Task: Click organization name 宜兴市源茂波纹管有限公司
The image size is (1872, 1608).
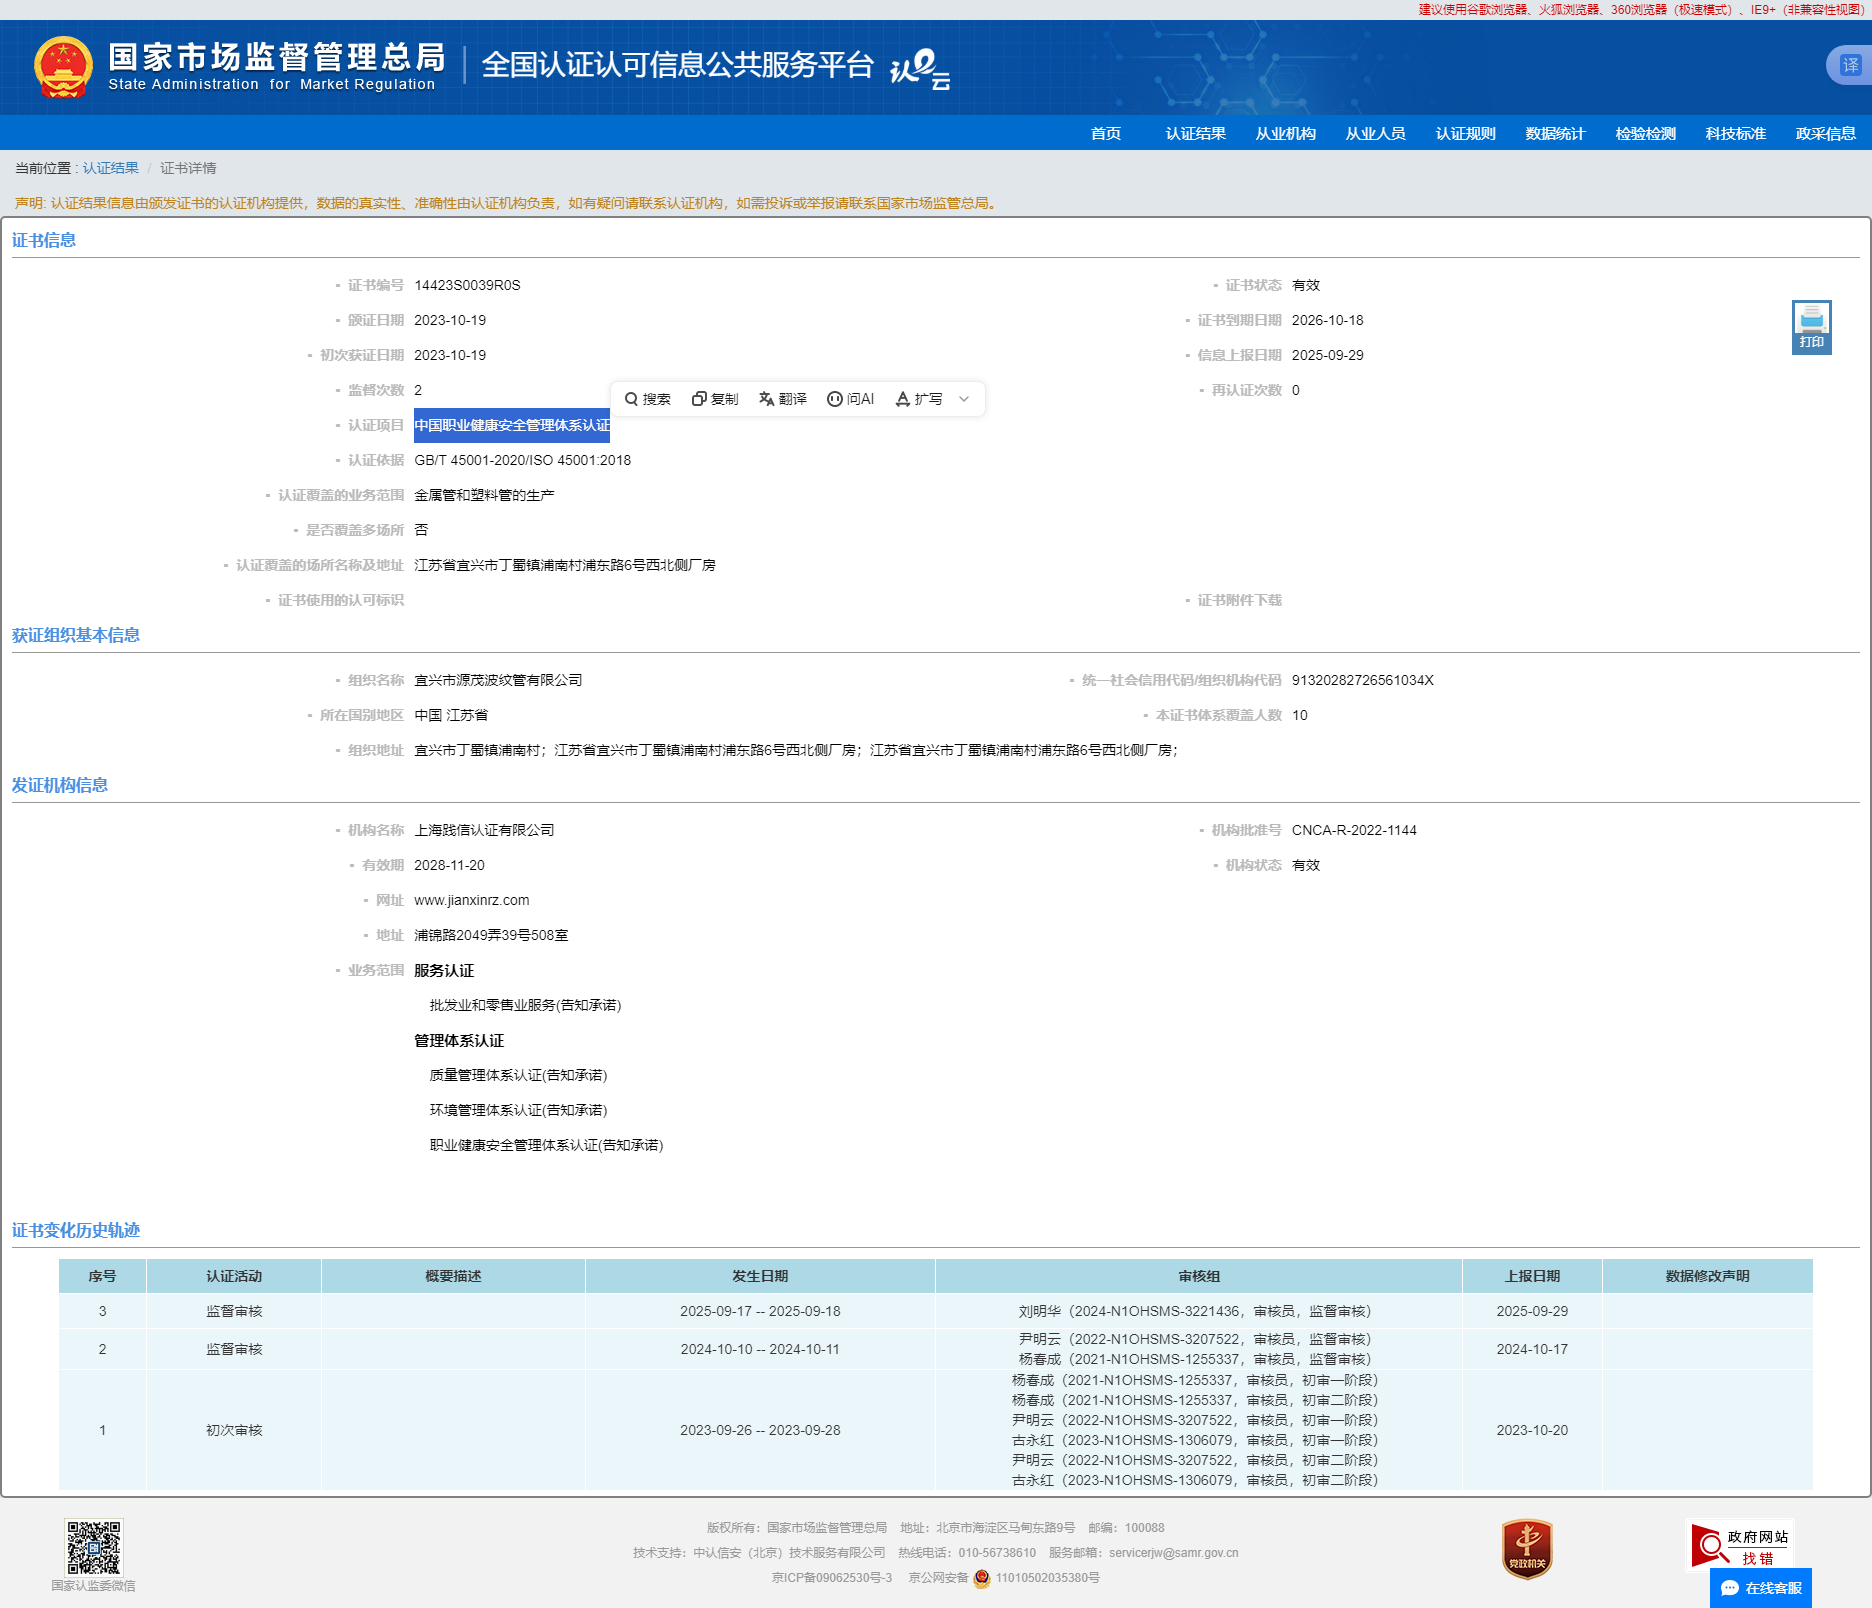Action: point(498,680)
